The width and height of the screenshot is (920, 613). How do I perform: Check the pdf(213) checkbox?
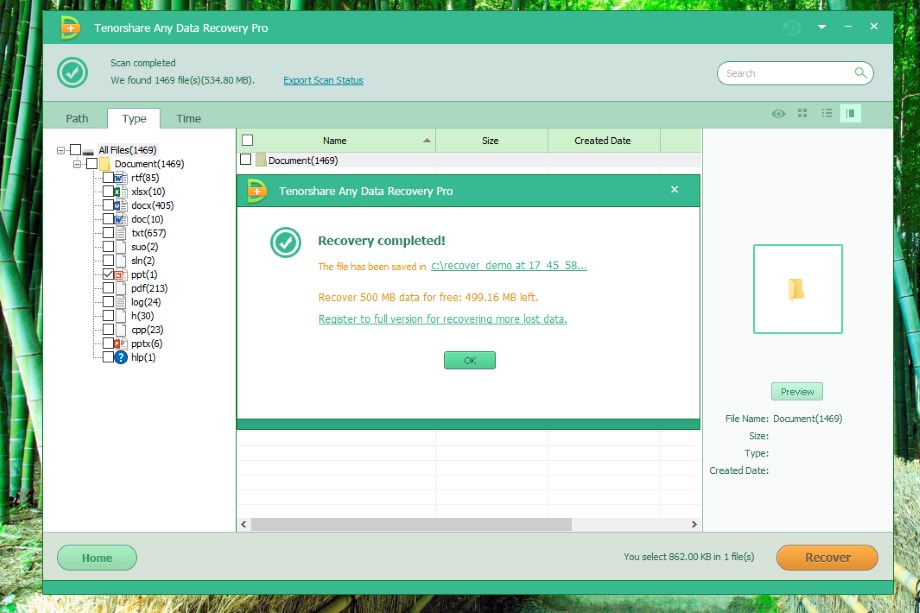pyautogui.click(x=108, y=288)
